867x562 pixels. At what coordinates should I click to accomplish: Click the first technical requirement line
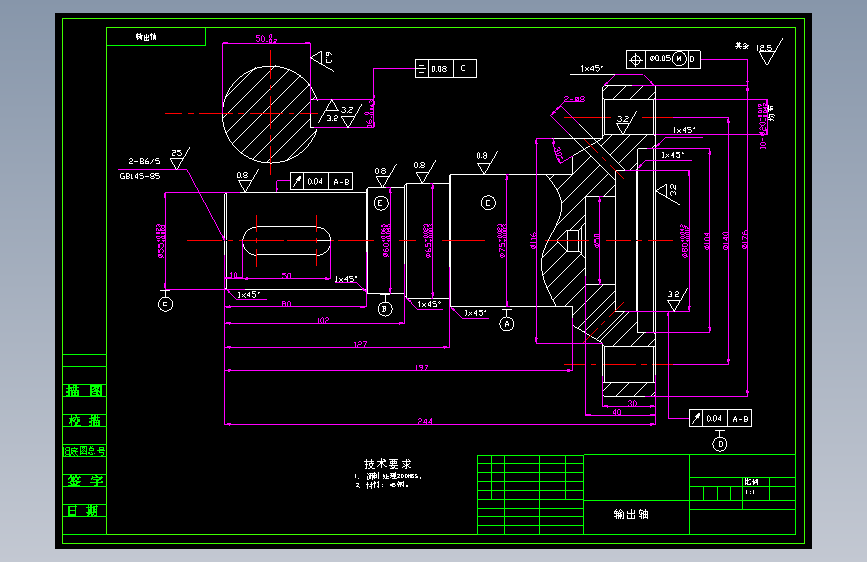[388, 476]
